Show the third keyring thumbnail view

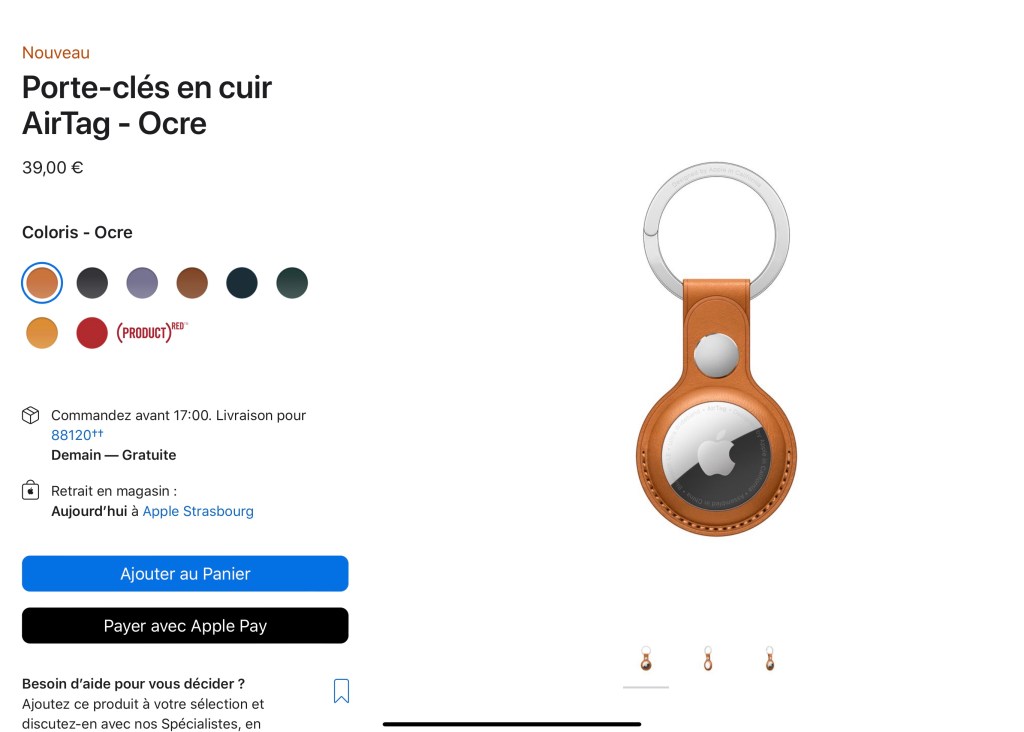point(770,659)
